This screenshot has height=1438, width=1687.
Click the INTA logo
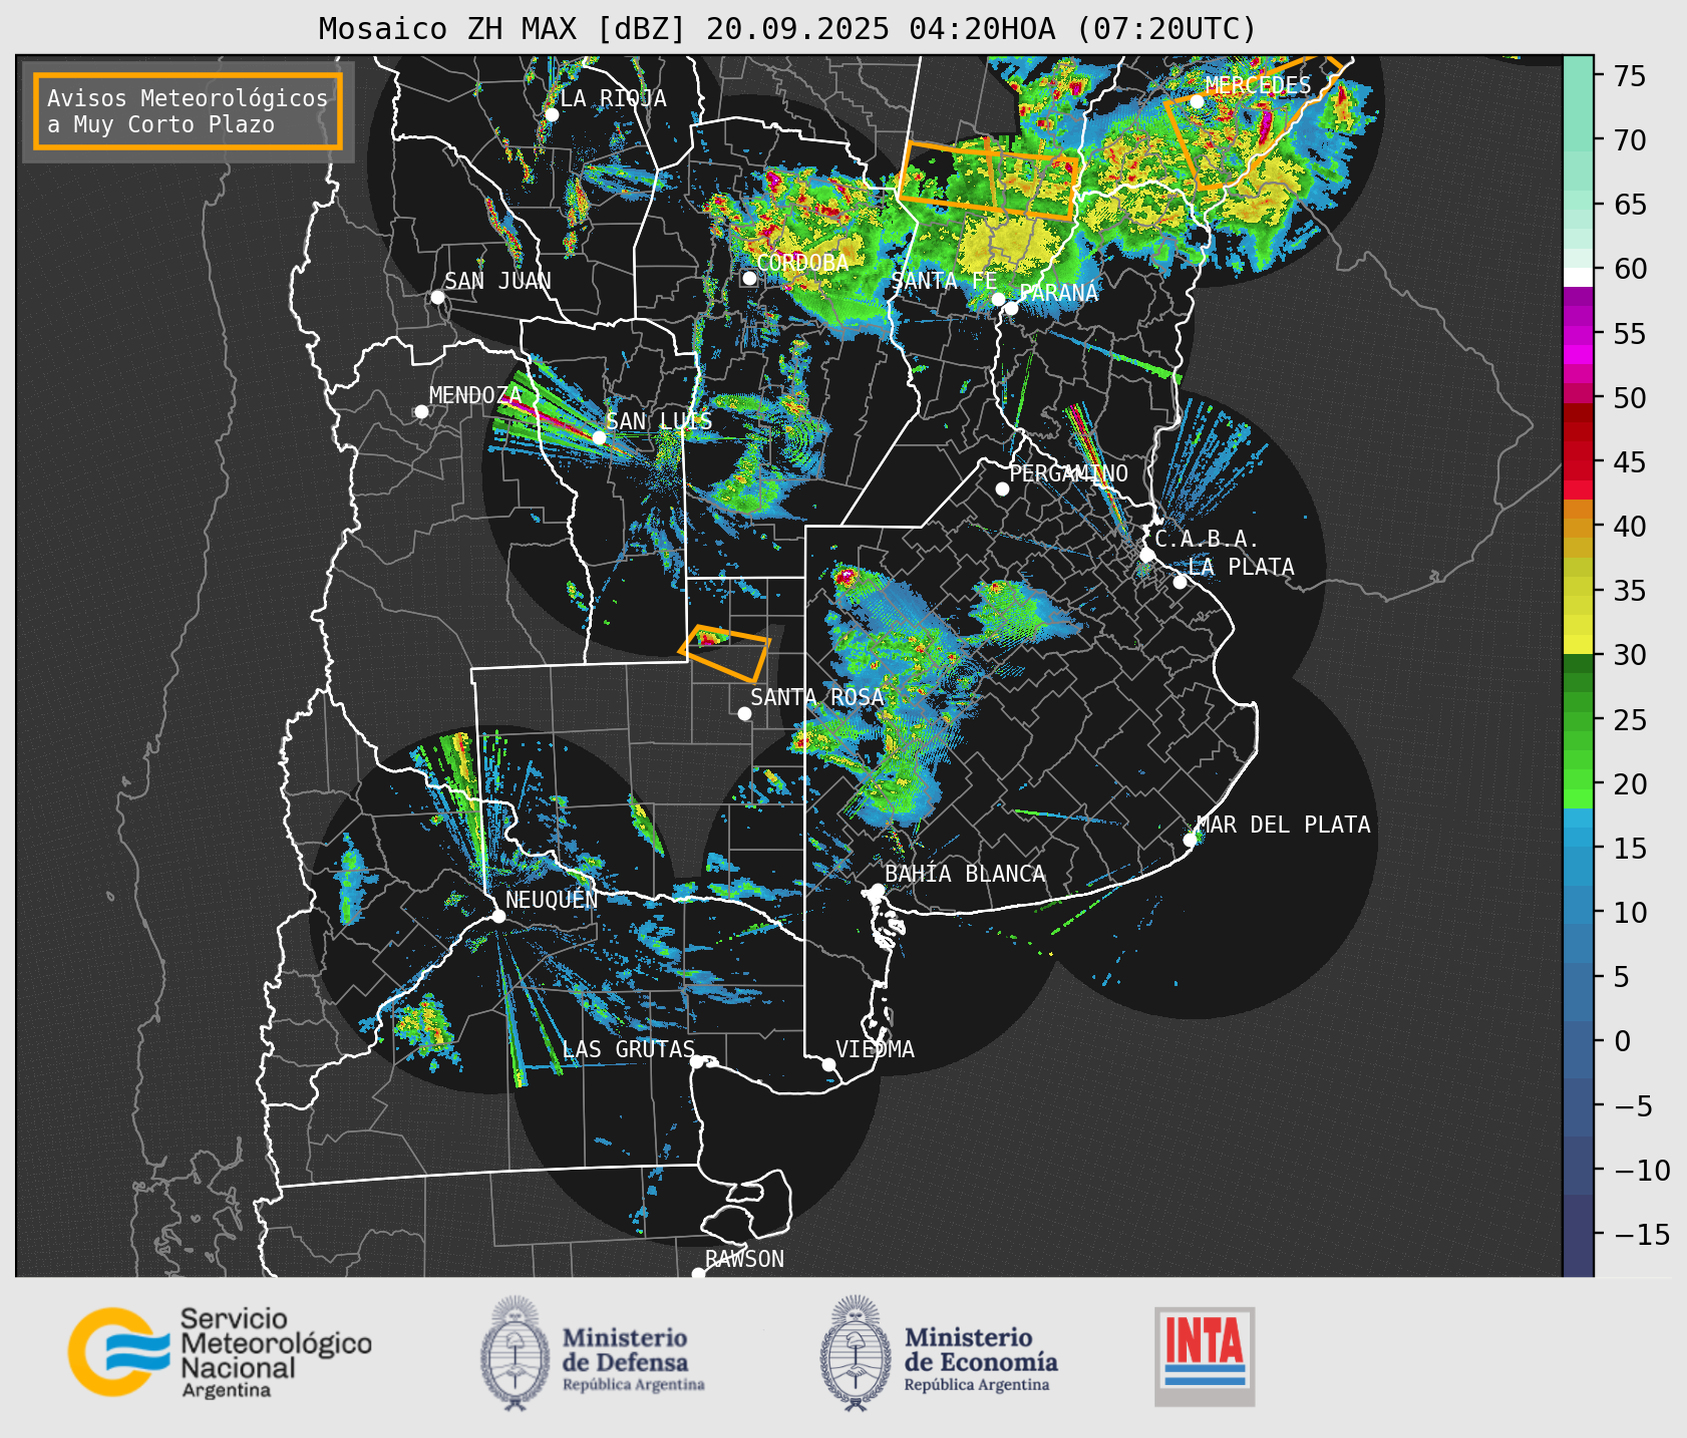pos(1204,1356)
